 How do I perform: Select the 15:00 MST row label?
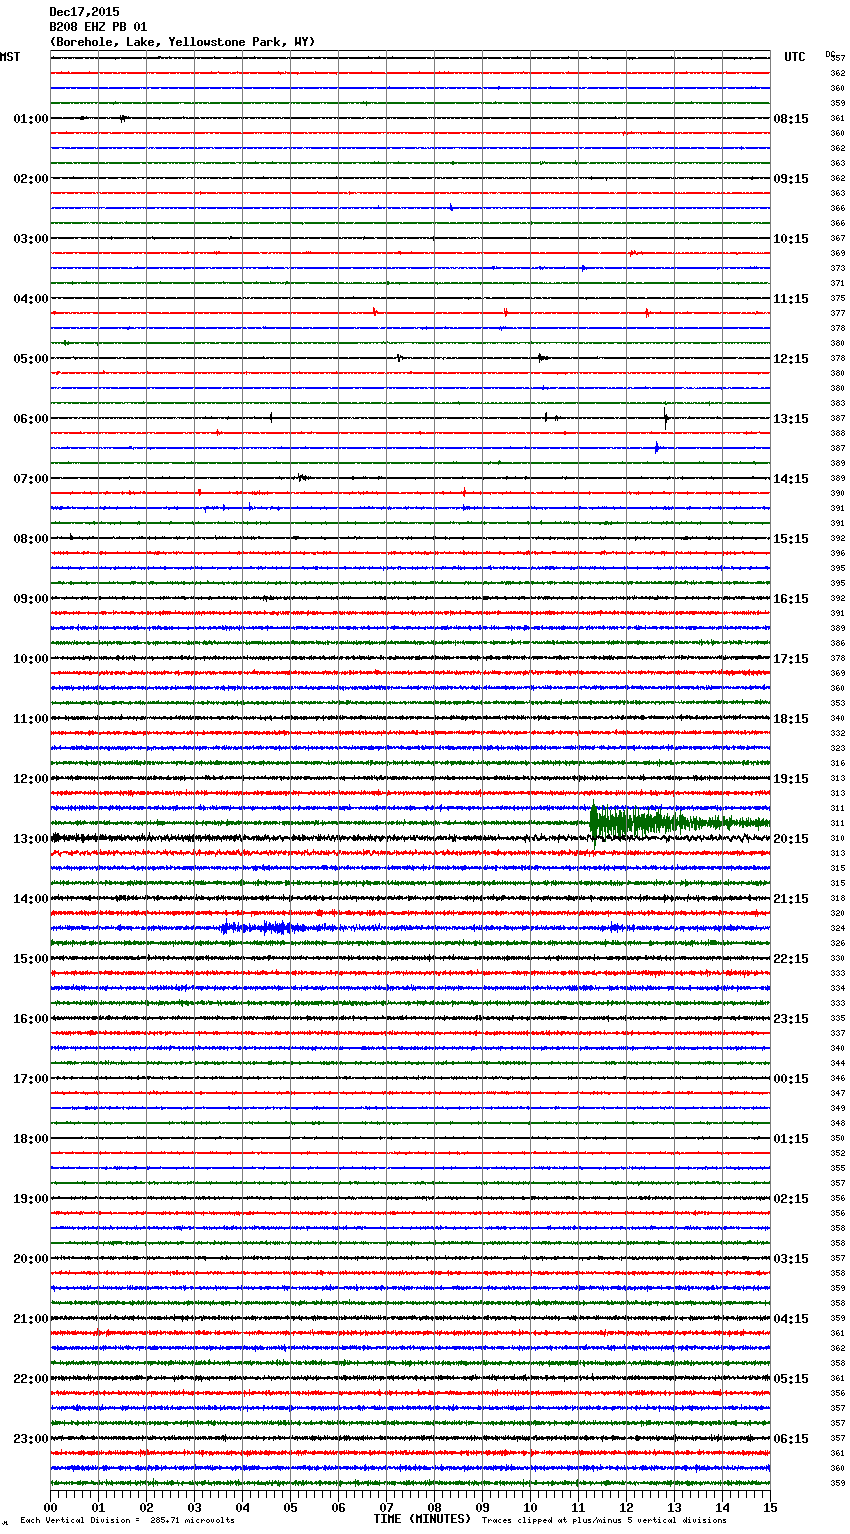click(x=31, y=959)
